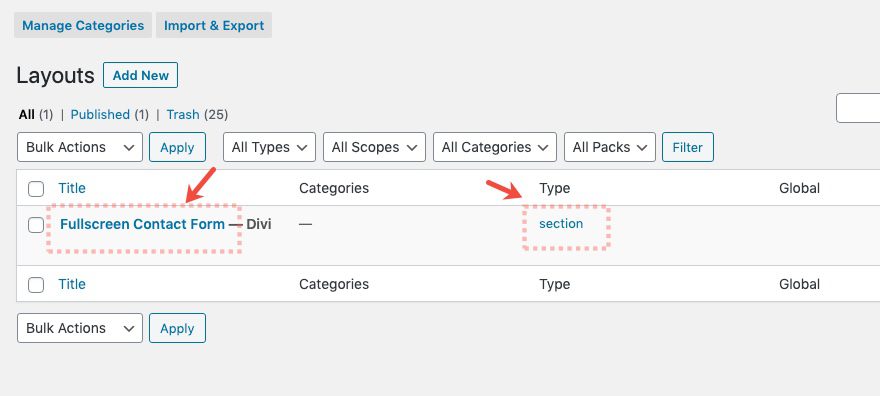The image size is (880, 396).
Task: Open the Fullscreen Contact Form layout
Action: click(x=143, y=224)
